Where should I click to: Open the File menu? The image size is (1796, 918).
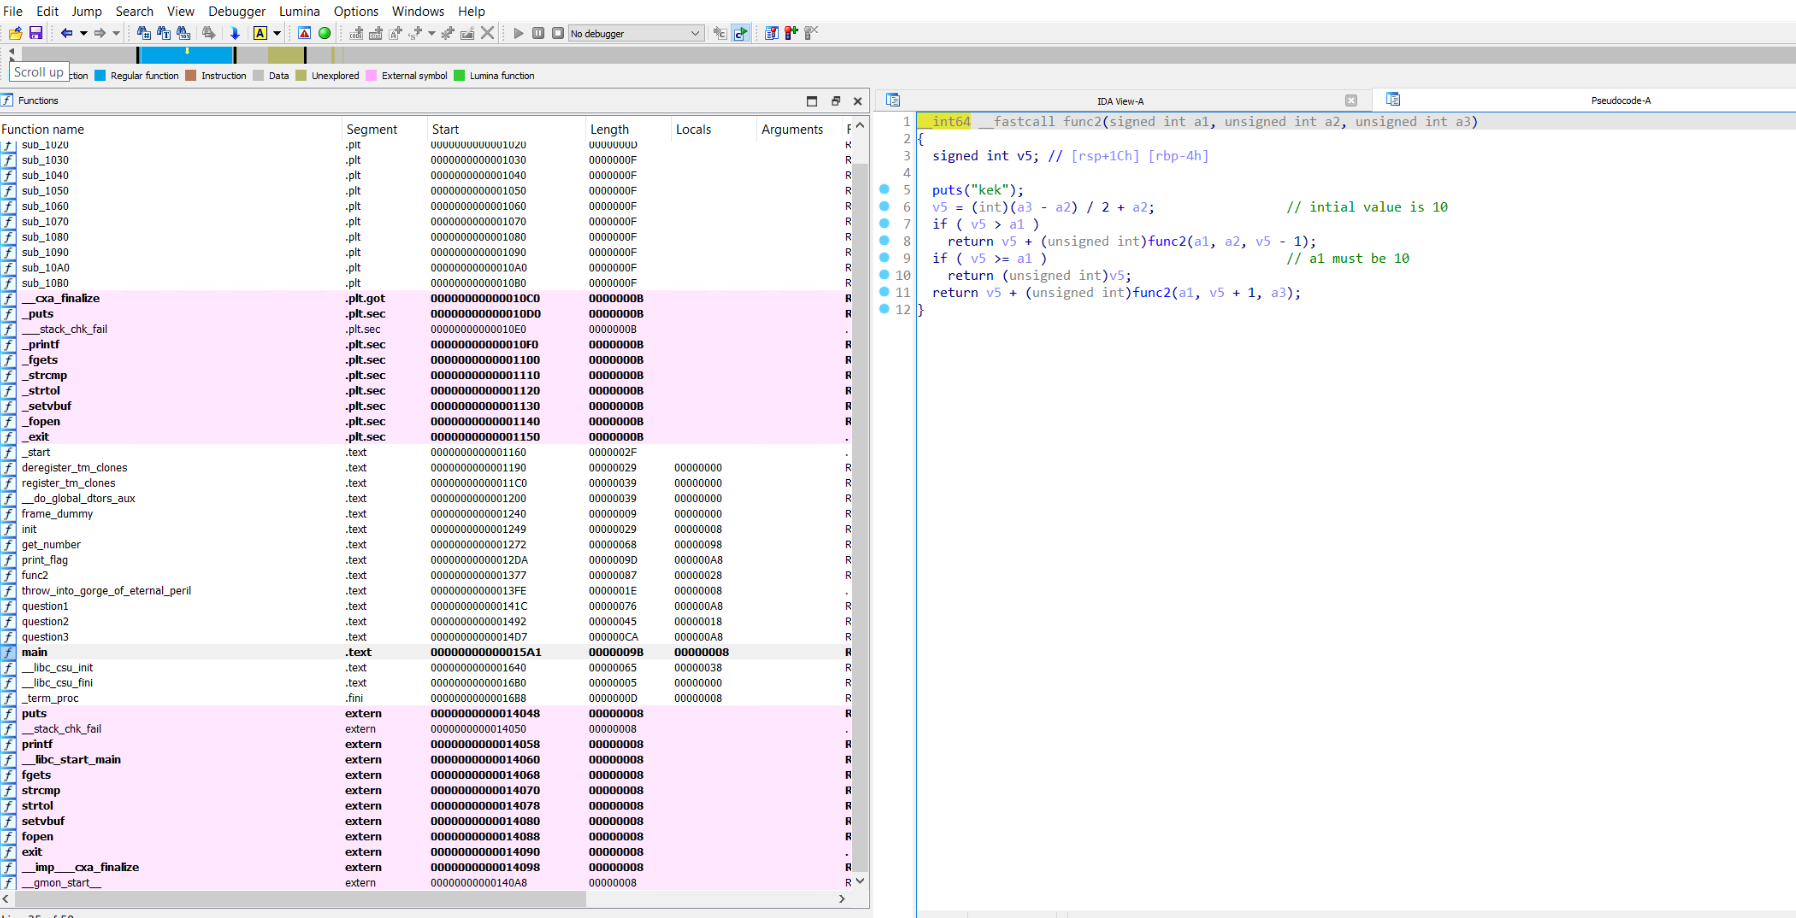tap(13, 11)
